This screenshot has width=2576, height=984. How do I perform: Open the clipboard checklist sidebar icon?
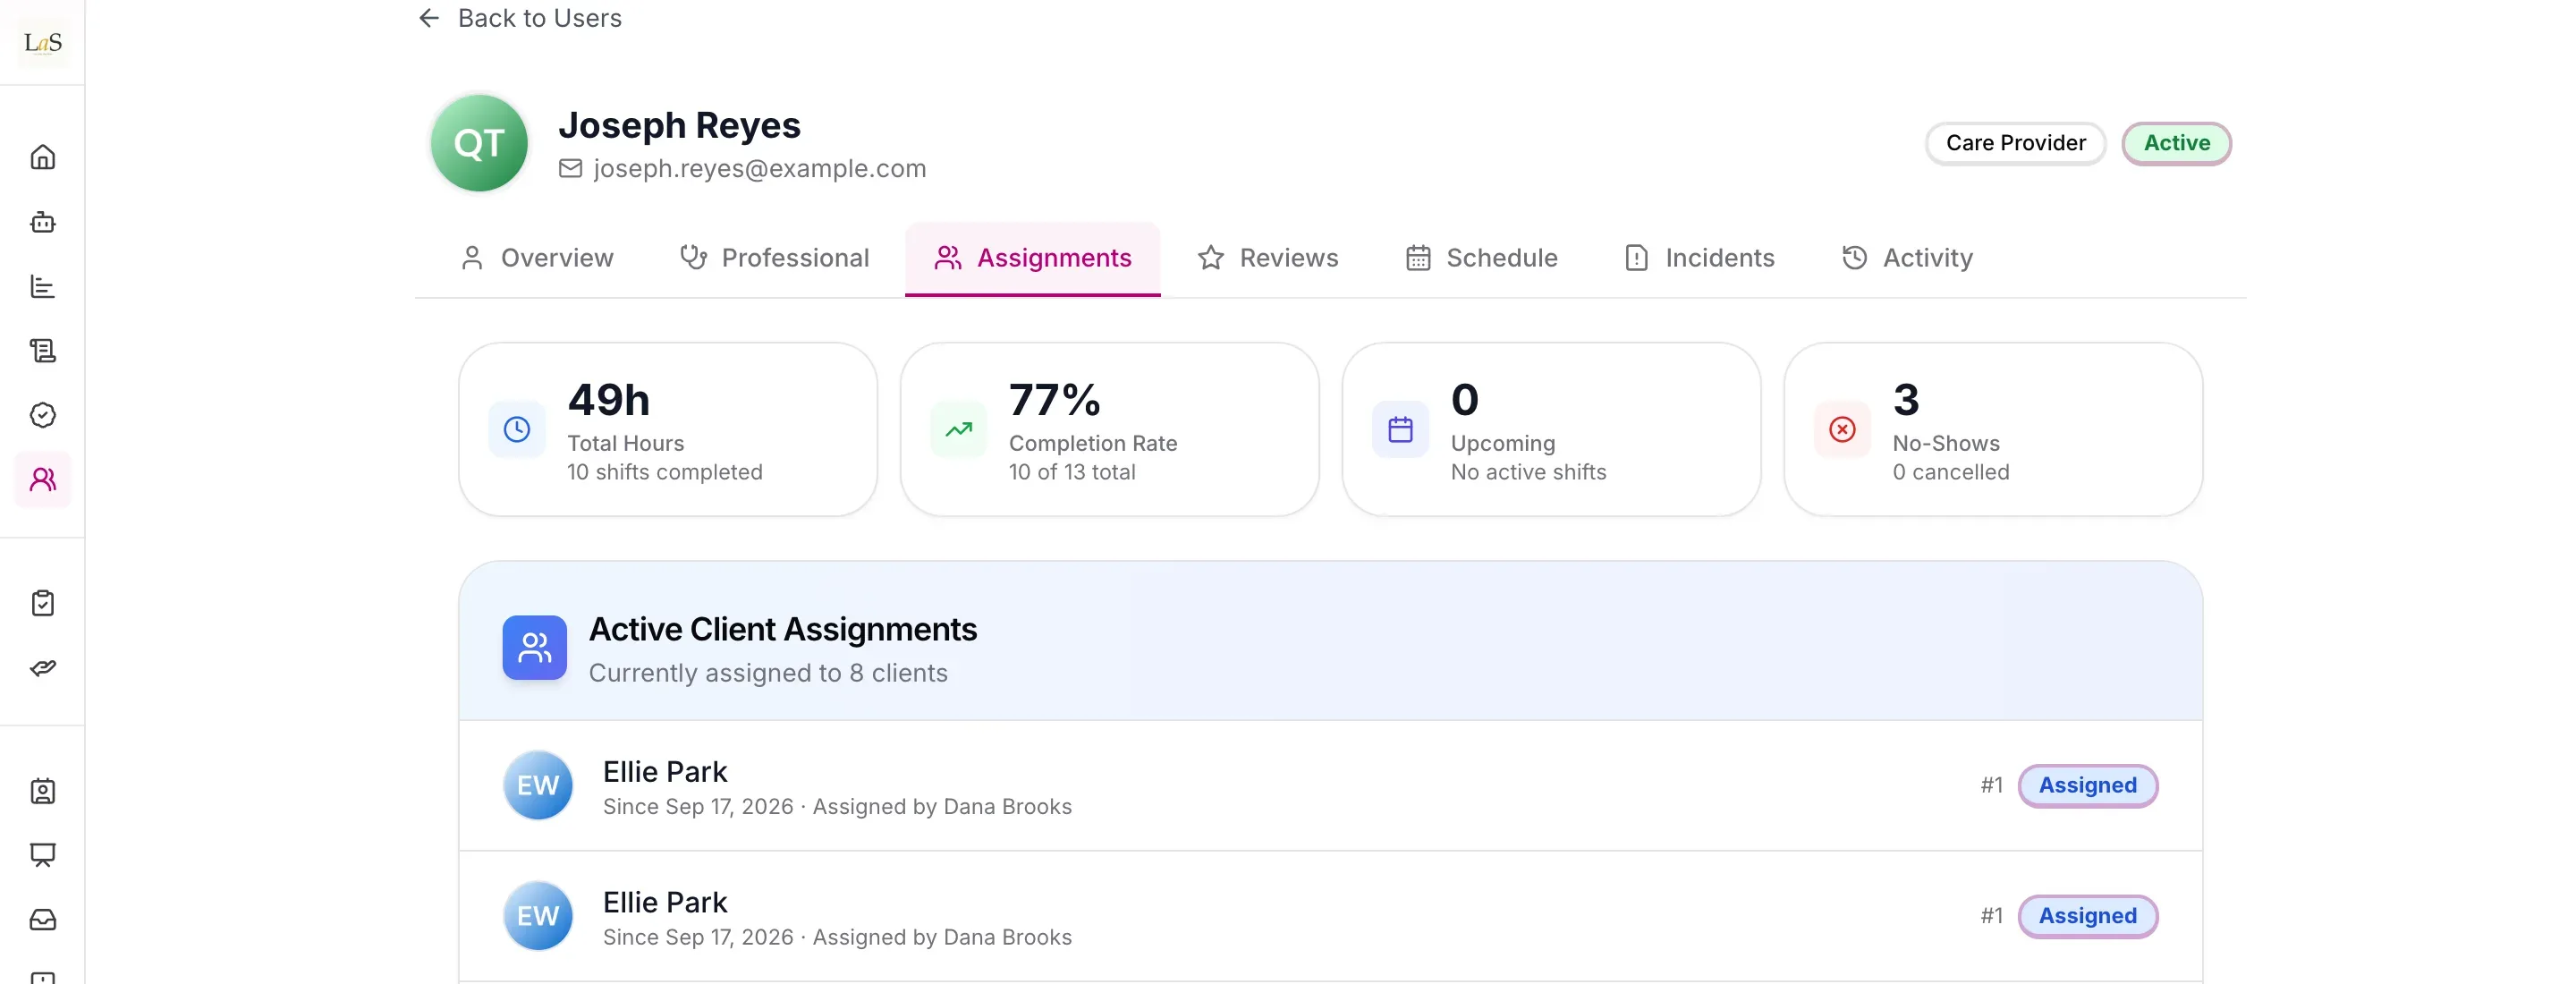[43, 603]
